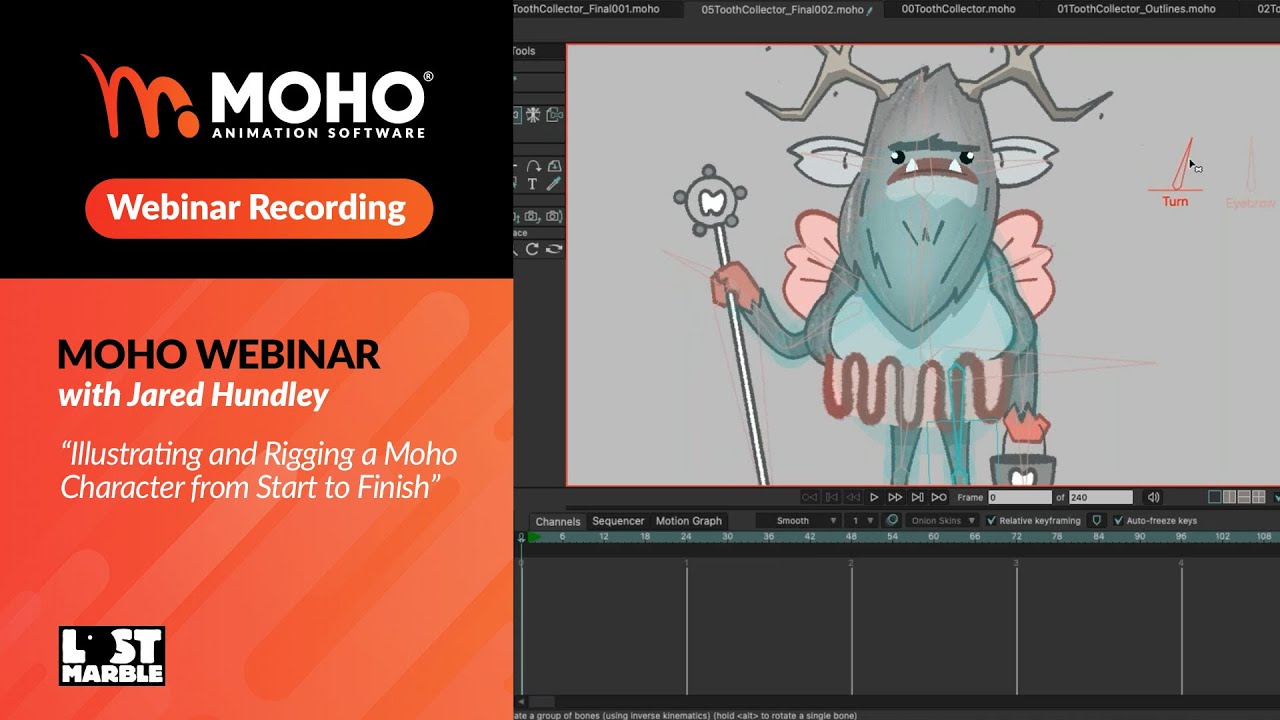The height and width of the screenshot is (720, 1280).
Task: Select the stacked two-pane layout icon
Action: click(x=1244, y=497)
